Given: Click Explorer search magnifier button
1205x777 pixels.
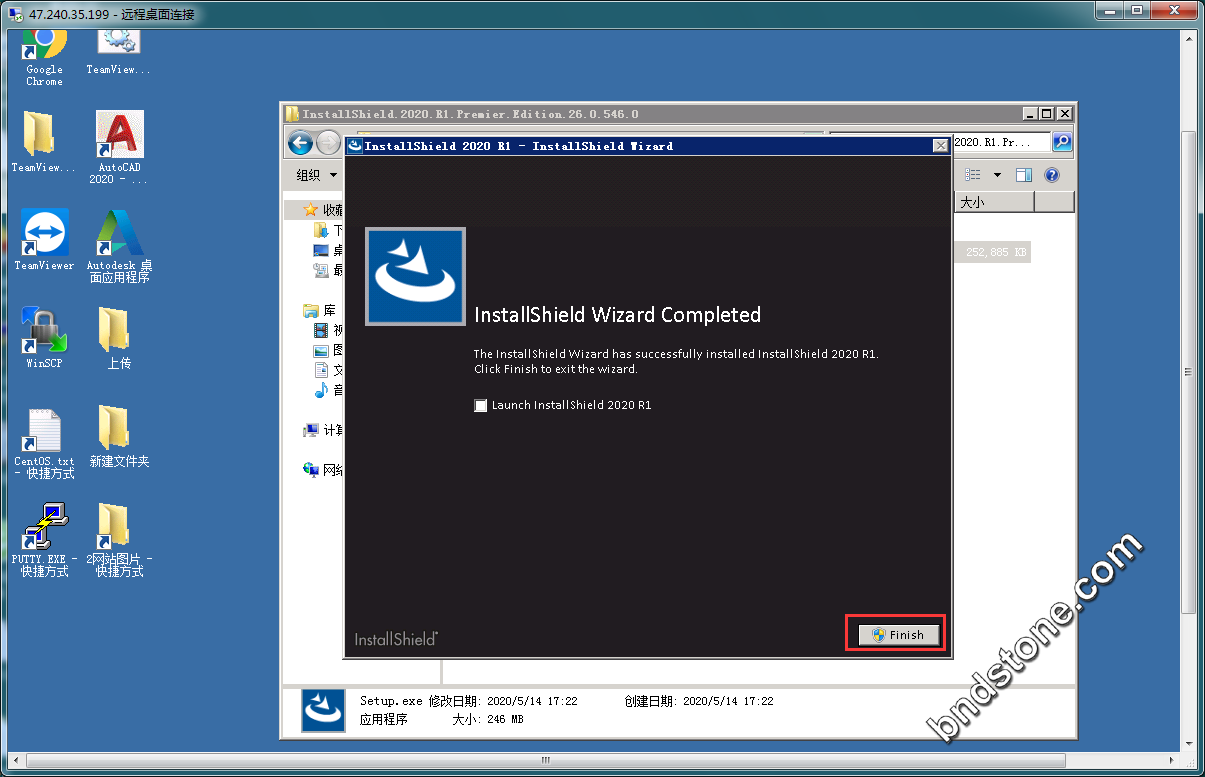Looking at the screenshot, I should 1062,143.
